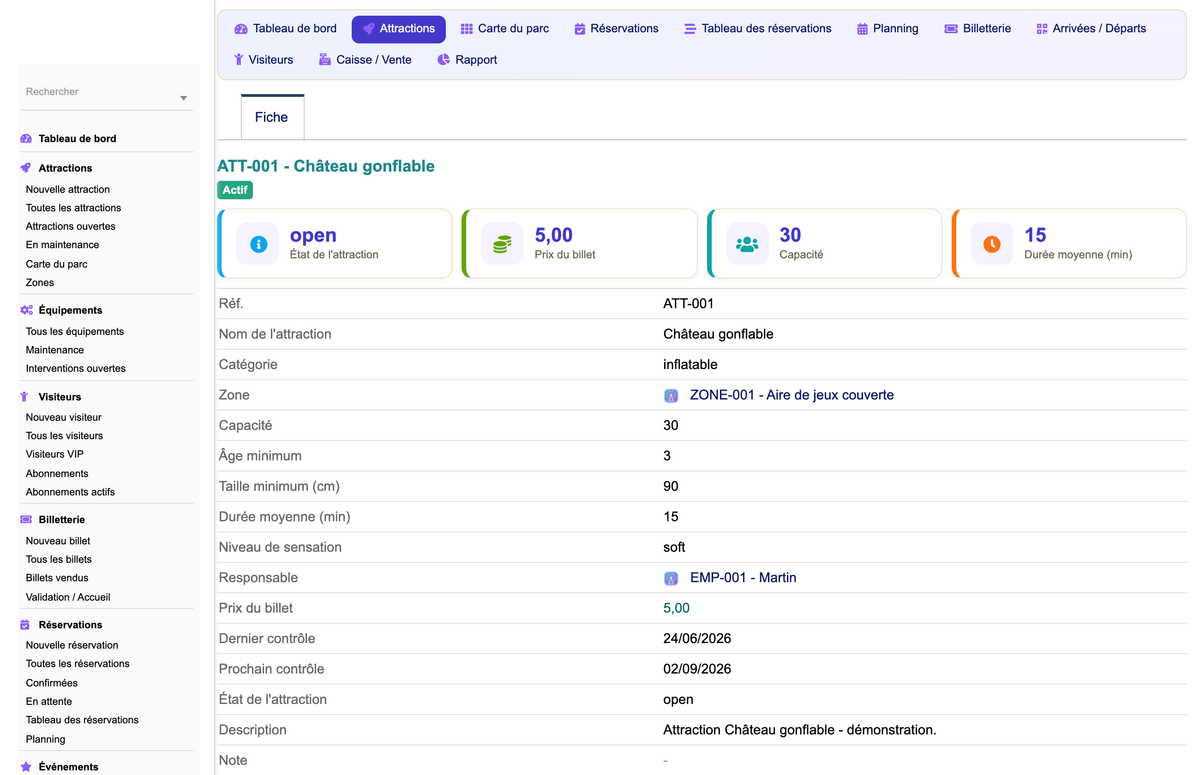Open Visiteurs VIP in sidebar

tap(55, 454)
